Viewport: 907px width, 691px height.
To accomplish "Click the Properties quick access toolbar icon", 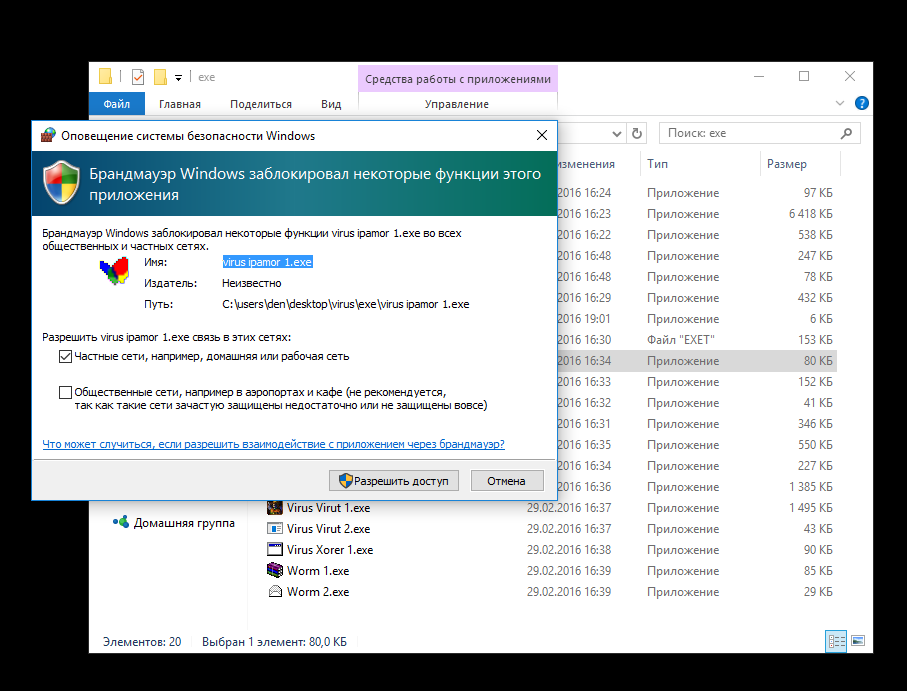I will [x=138, y=77].
